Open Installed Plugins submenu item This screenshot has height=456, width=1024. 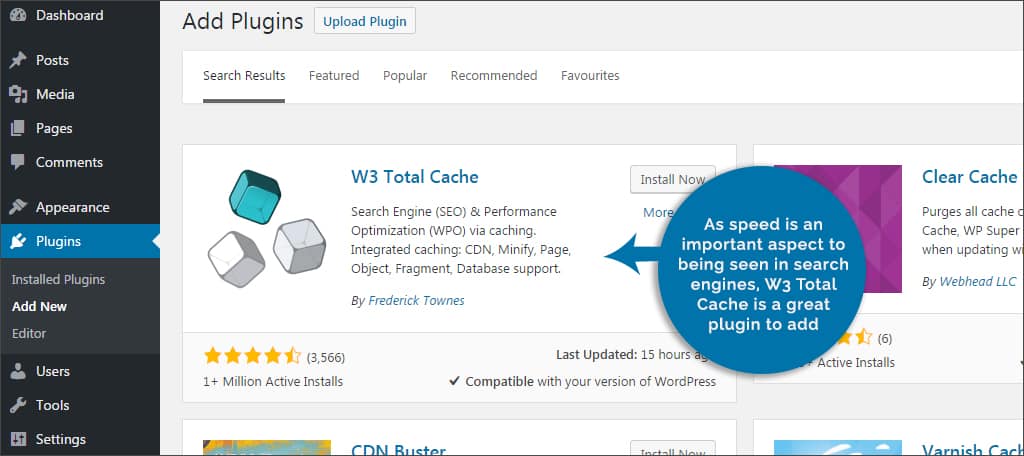58,280
